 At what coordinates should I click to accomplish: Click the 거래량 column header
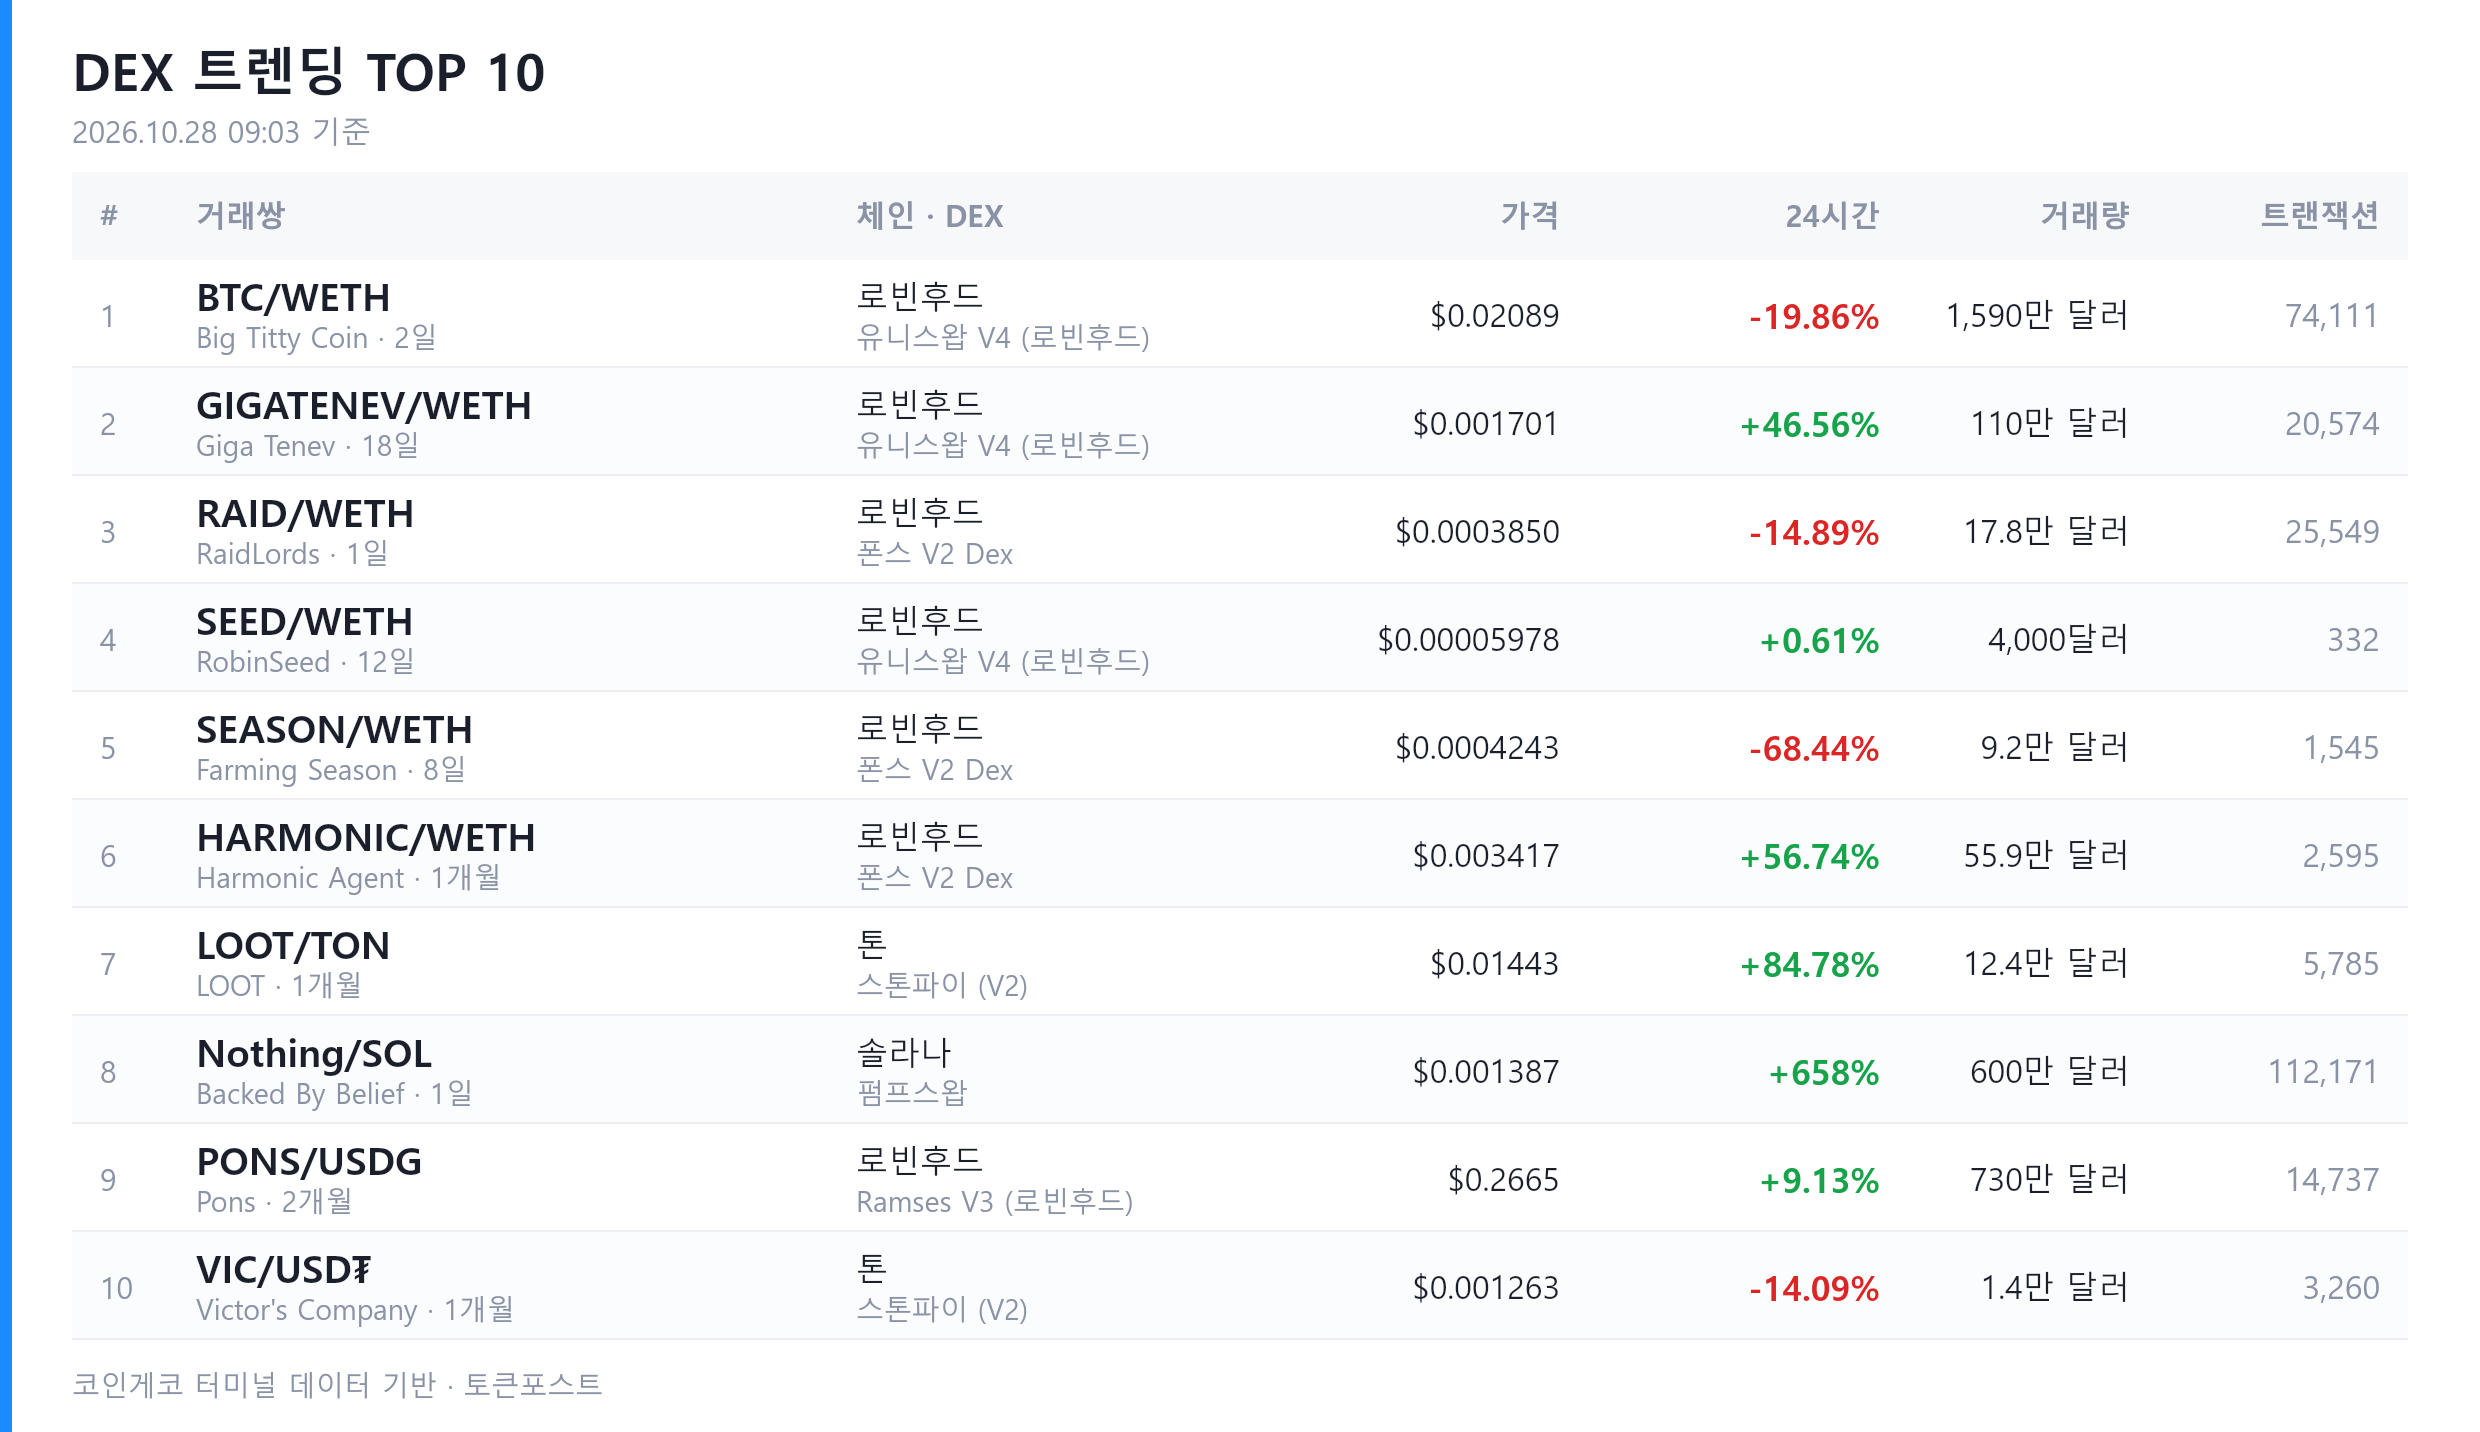point(2085,216)
